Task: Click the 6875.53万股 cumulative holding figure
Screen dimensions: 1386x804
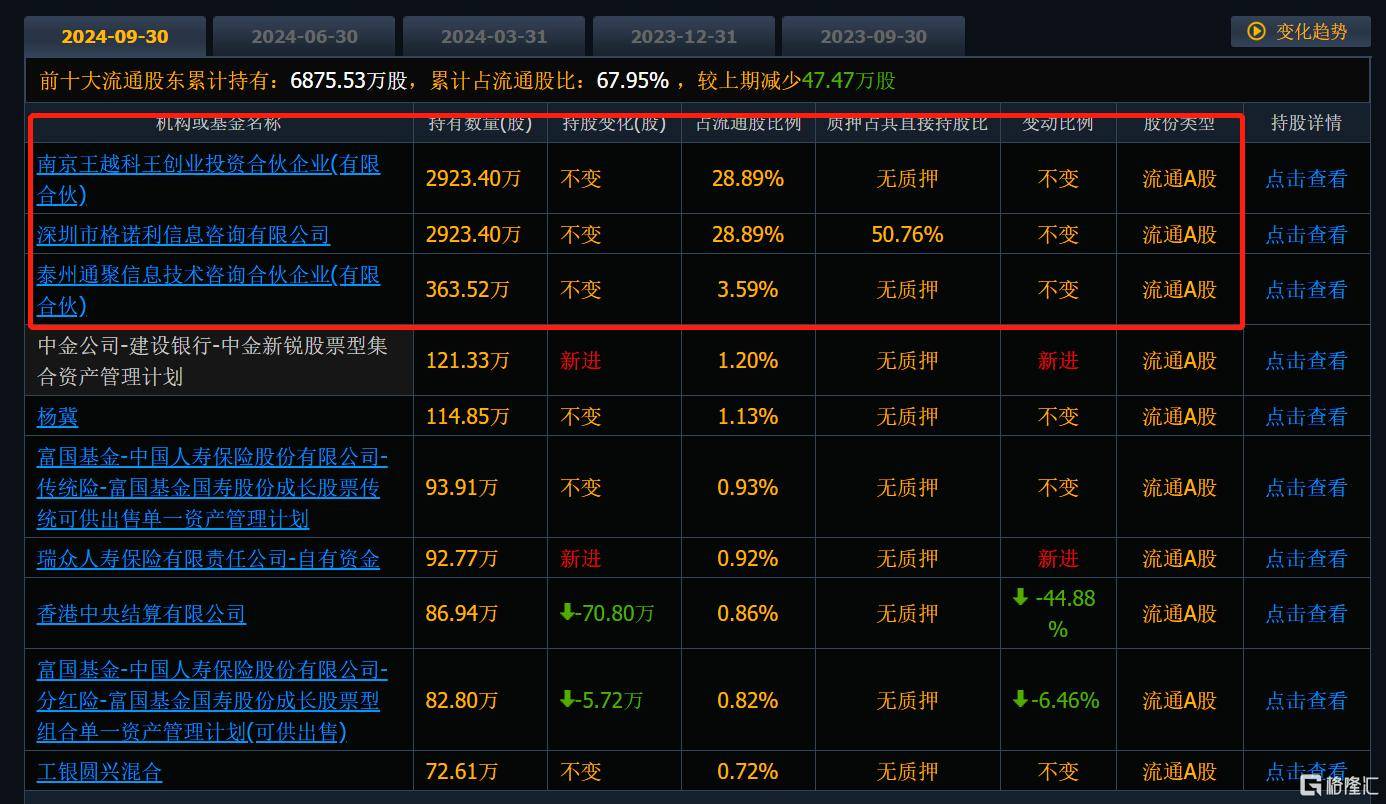Action: [350, 81]
